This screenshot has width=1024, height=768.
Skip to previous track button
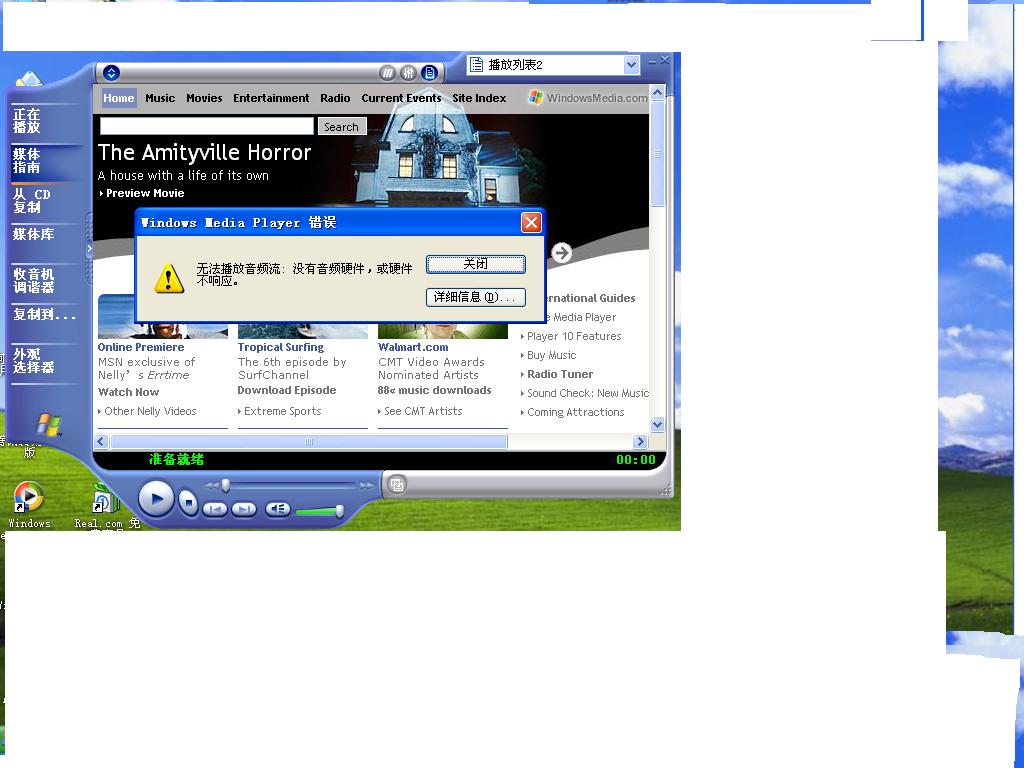click(x=215, y=509)
